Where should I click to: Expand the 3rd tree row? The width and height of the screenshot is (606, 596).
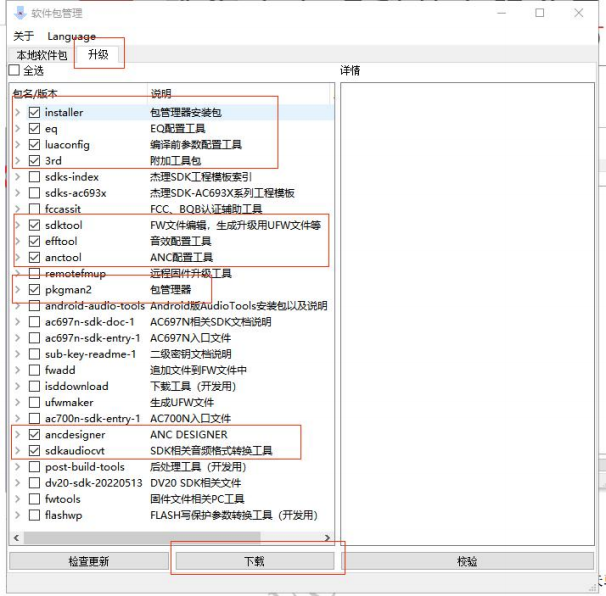click(x=17, y=161)
